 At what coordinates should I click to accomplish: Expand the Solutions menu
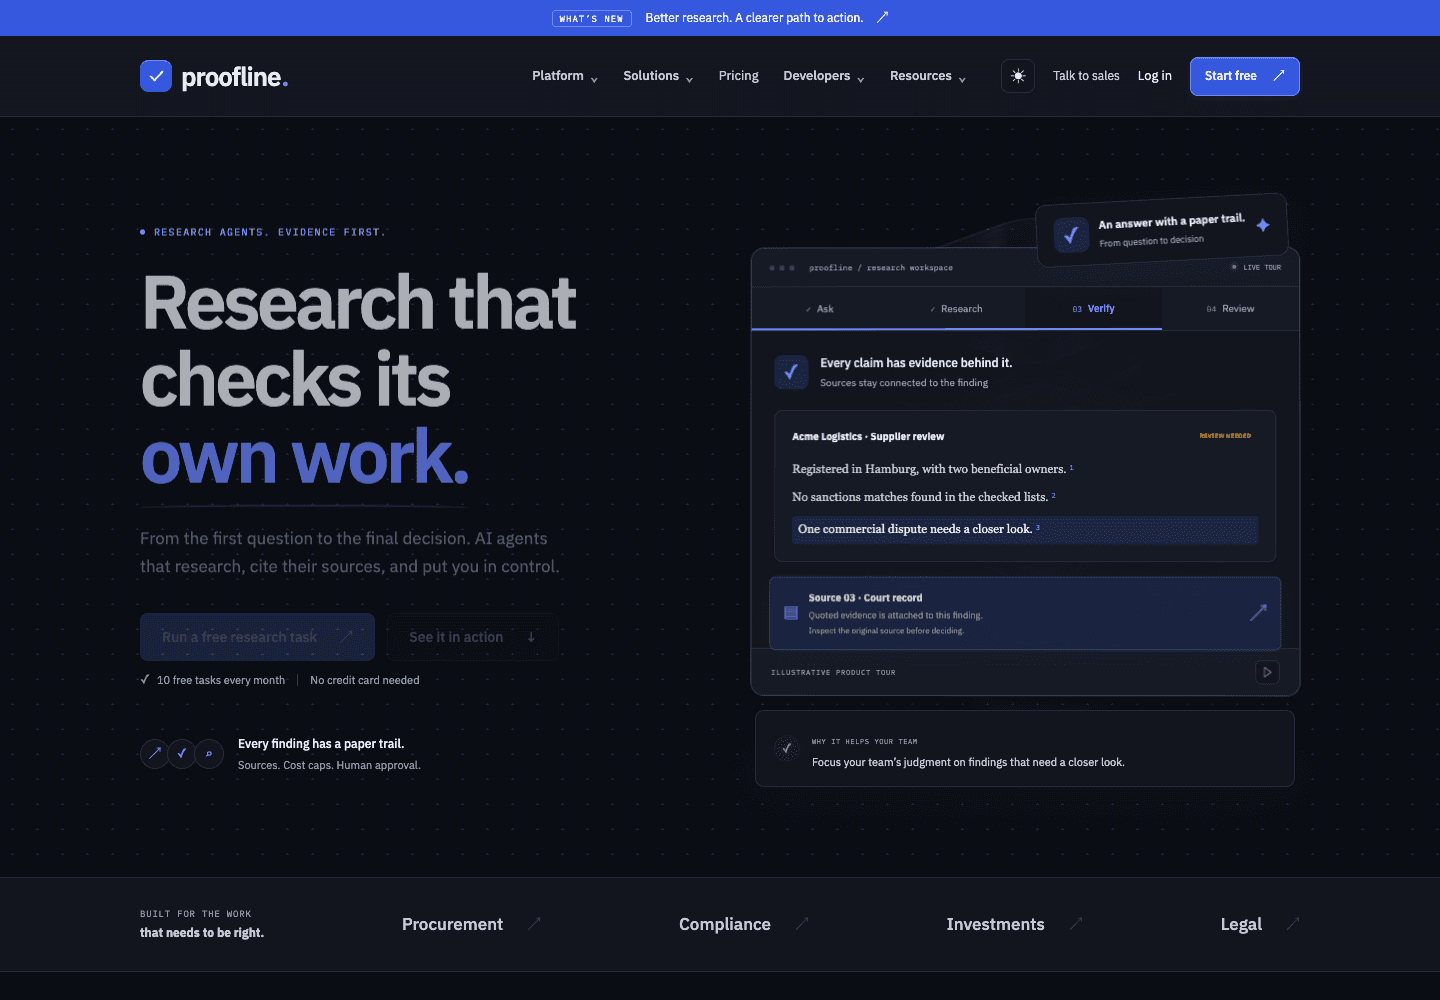[658, 76]
